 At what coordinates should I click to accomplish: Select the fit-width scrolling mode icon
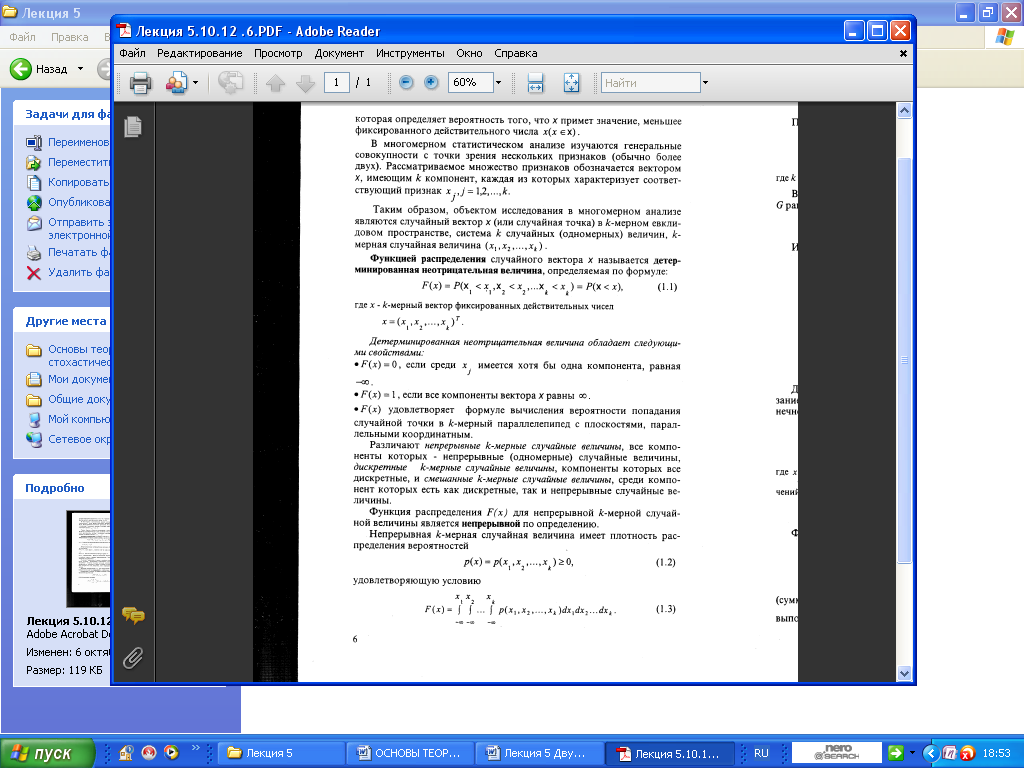click(x=536, y=83)
